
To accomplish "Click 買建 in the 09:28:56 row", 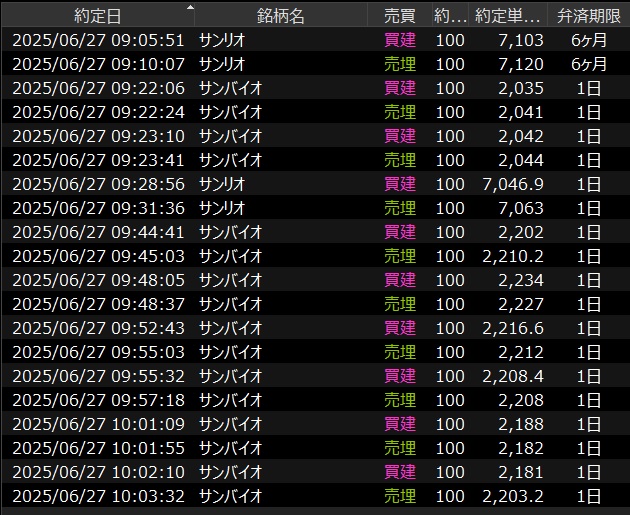I will click(x=400, y=184).
